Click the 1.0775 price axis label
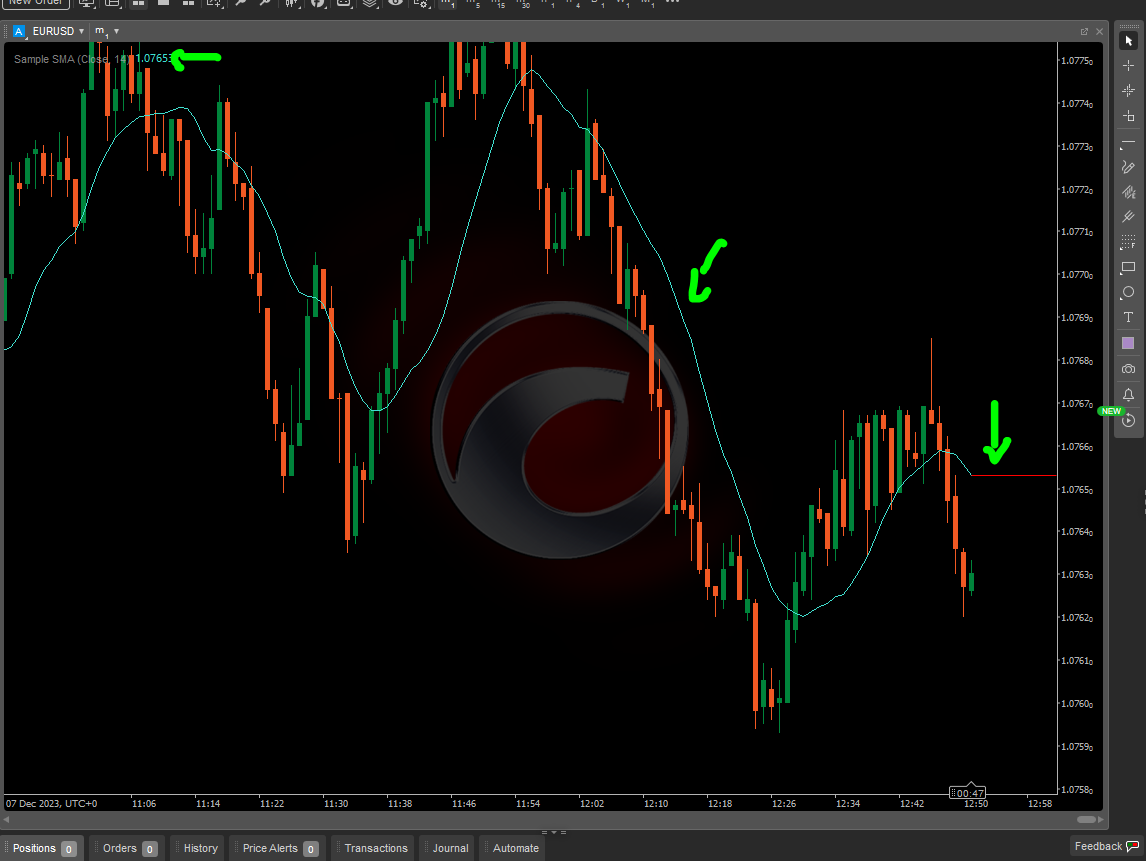Image resolution: width=1146 pixels, height=861 pixels. (x=1077, y=61)
